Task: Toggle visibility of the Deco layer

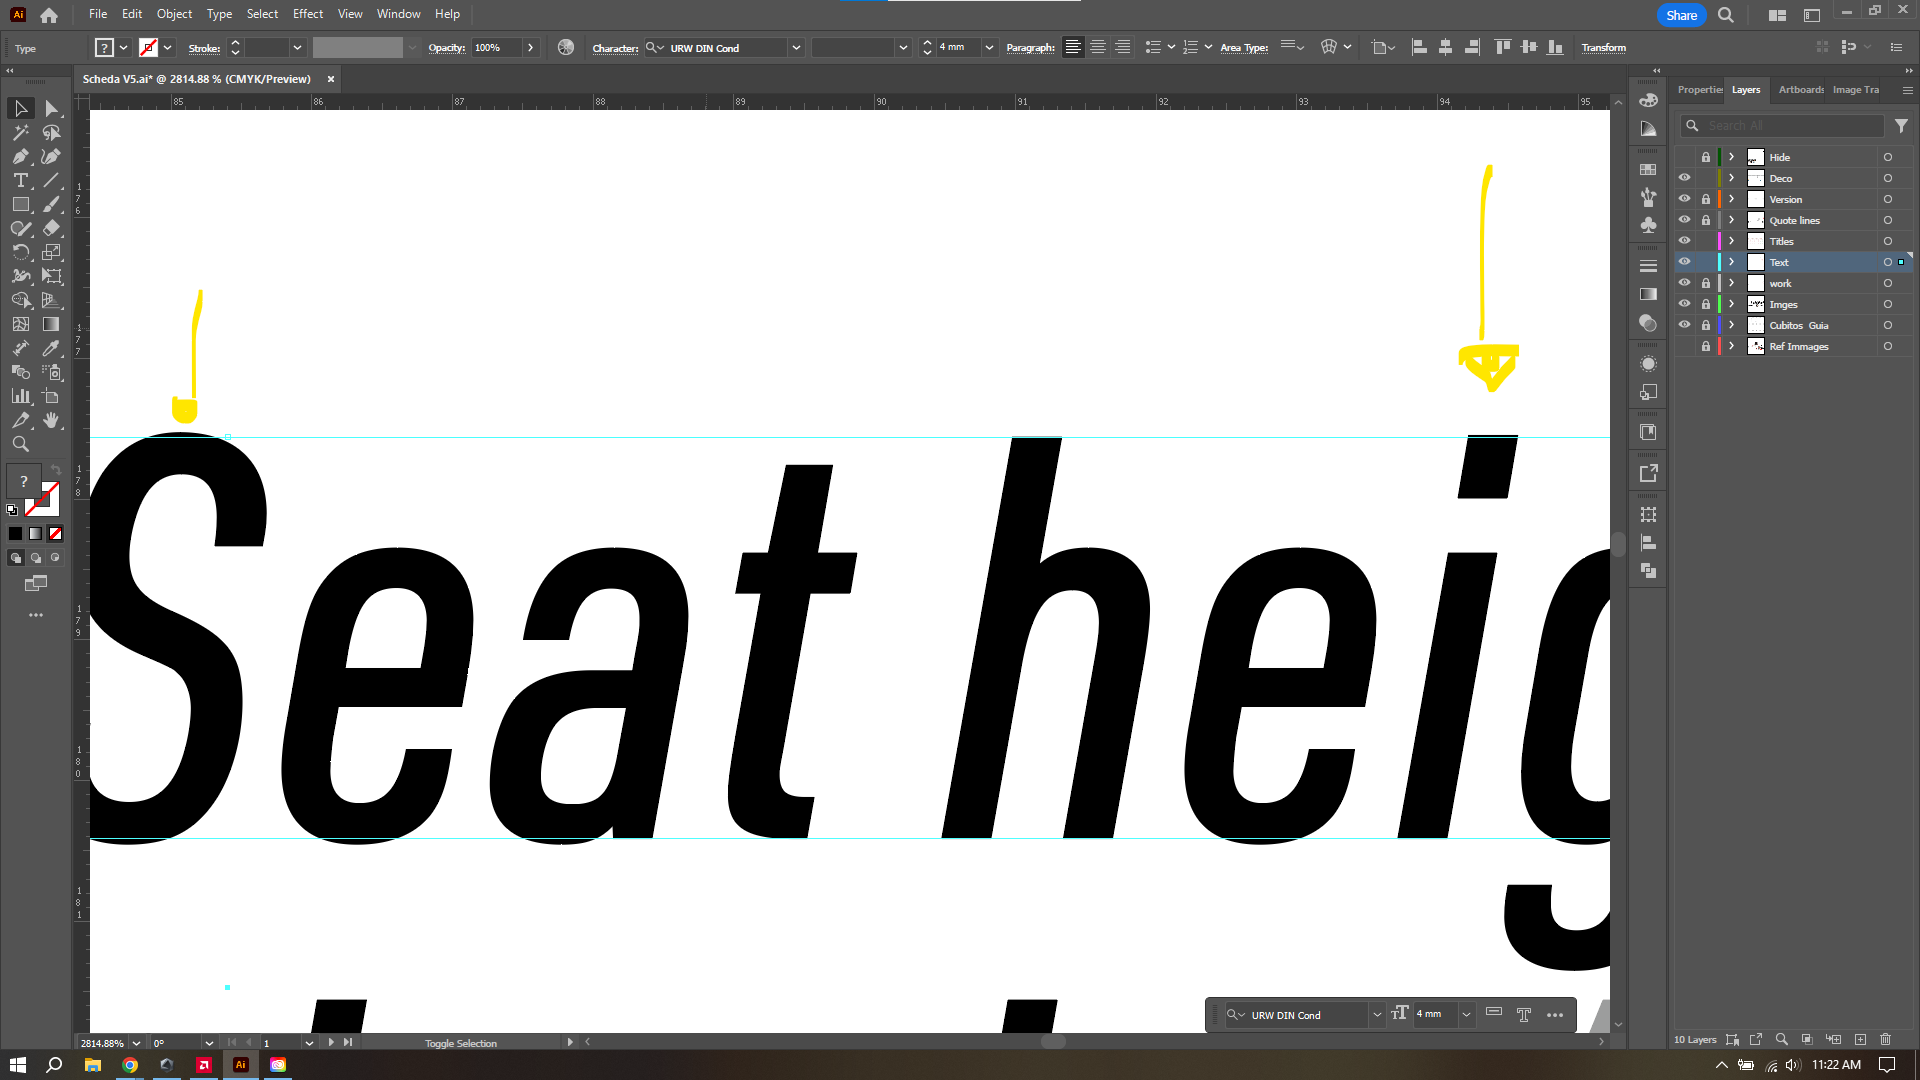Action: coord(1684,178)
